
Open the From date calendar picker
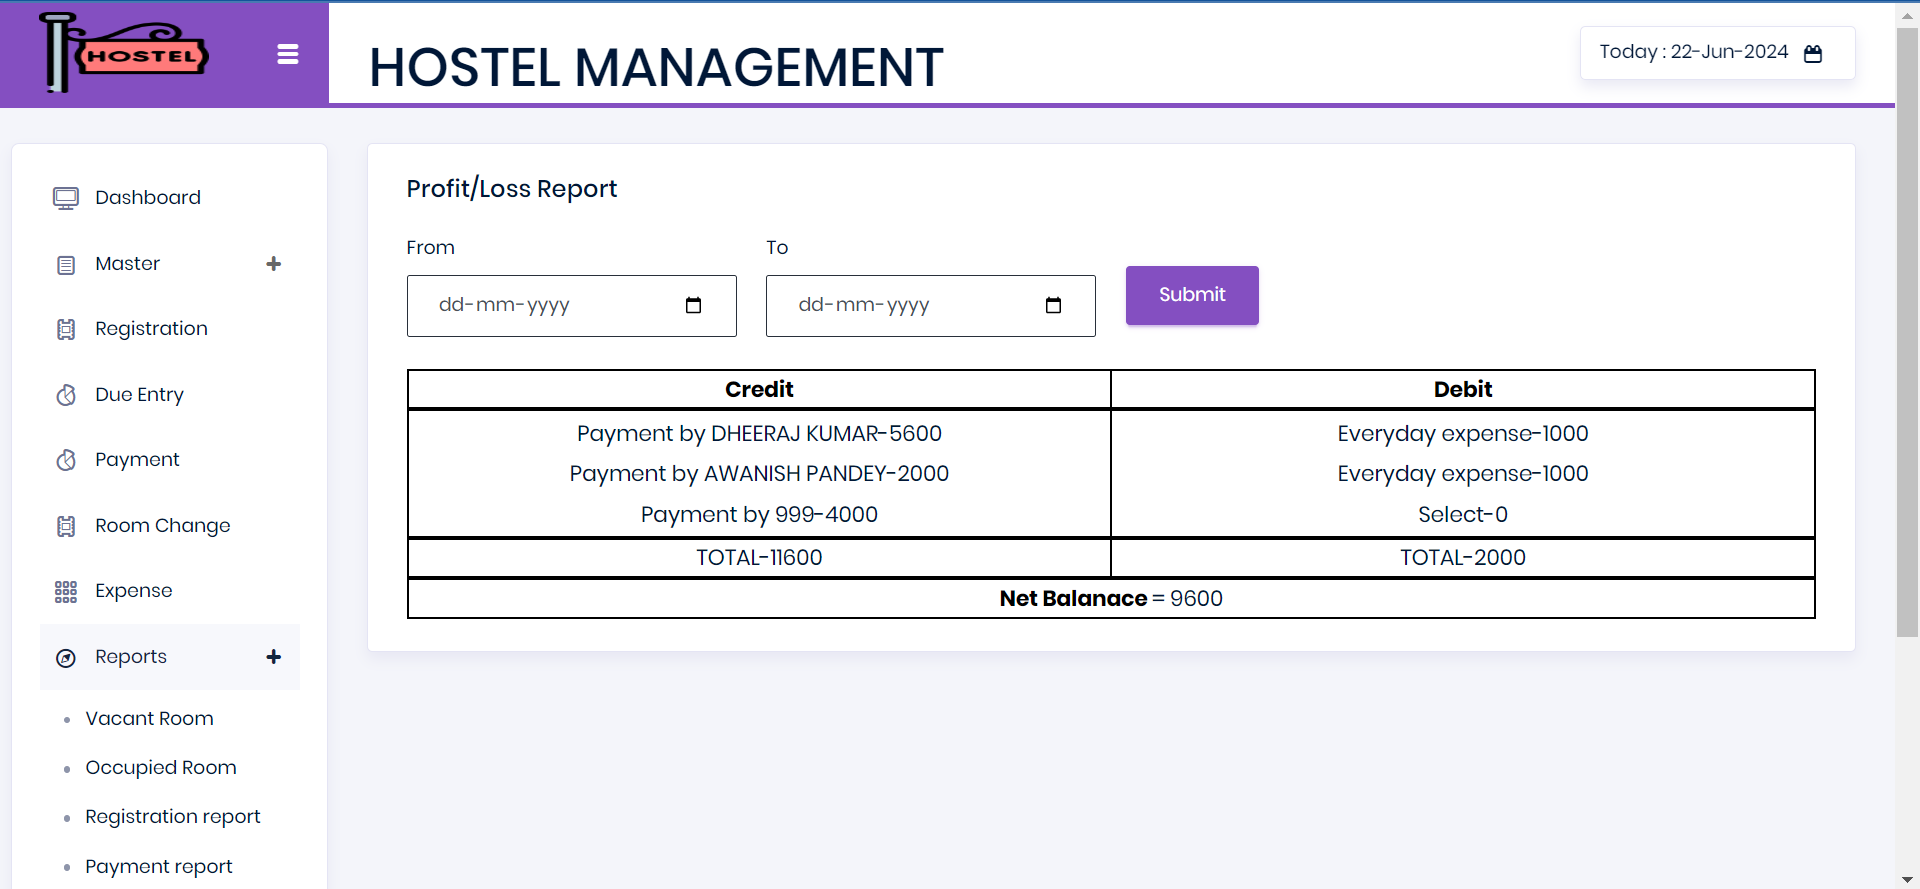coord(693,305)
